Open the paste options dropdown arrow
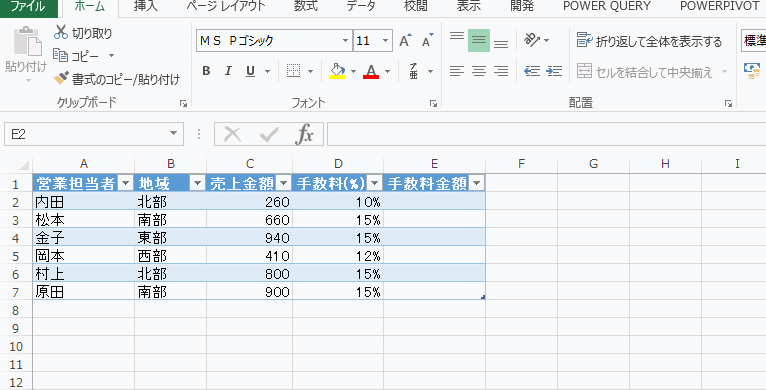The width and height of the screenshot is (766, 390). click(x=27, y=80)
